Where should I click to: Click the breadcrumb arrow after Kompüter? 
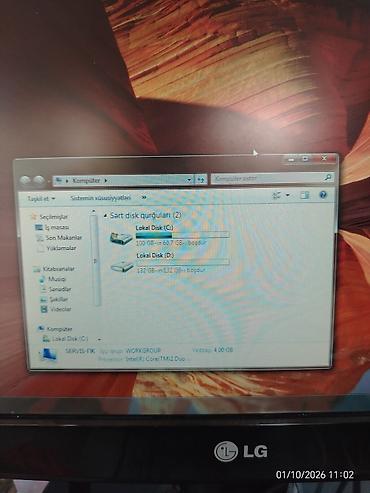[x=106, y=180]
